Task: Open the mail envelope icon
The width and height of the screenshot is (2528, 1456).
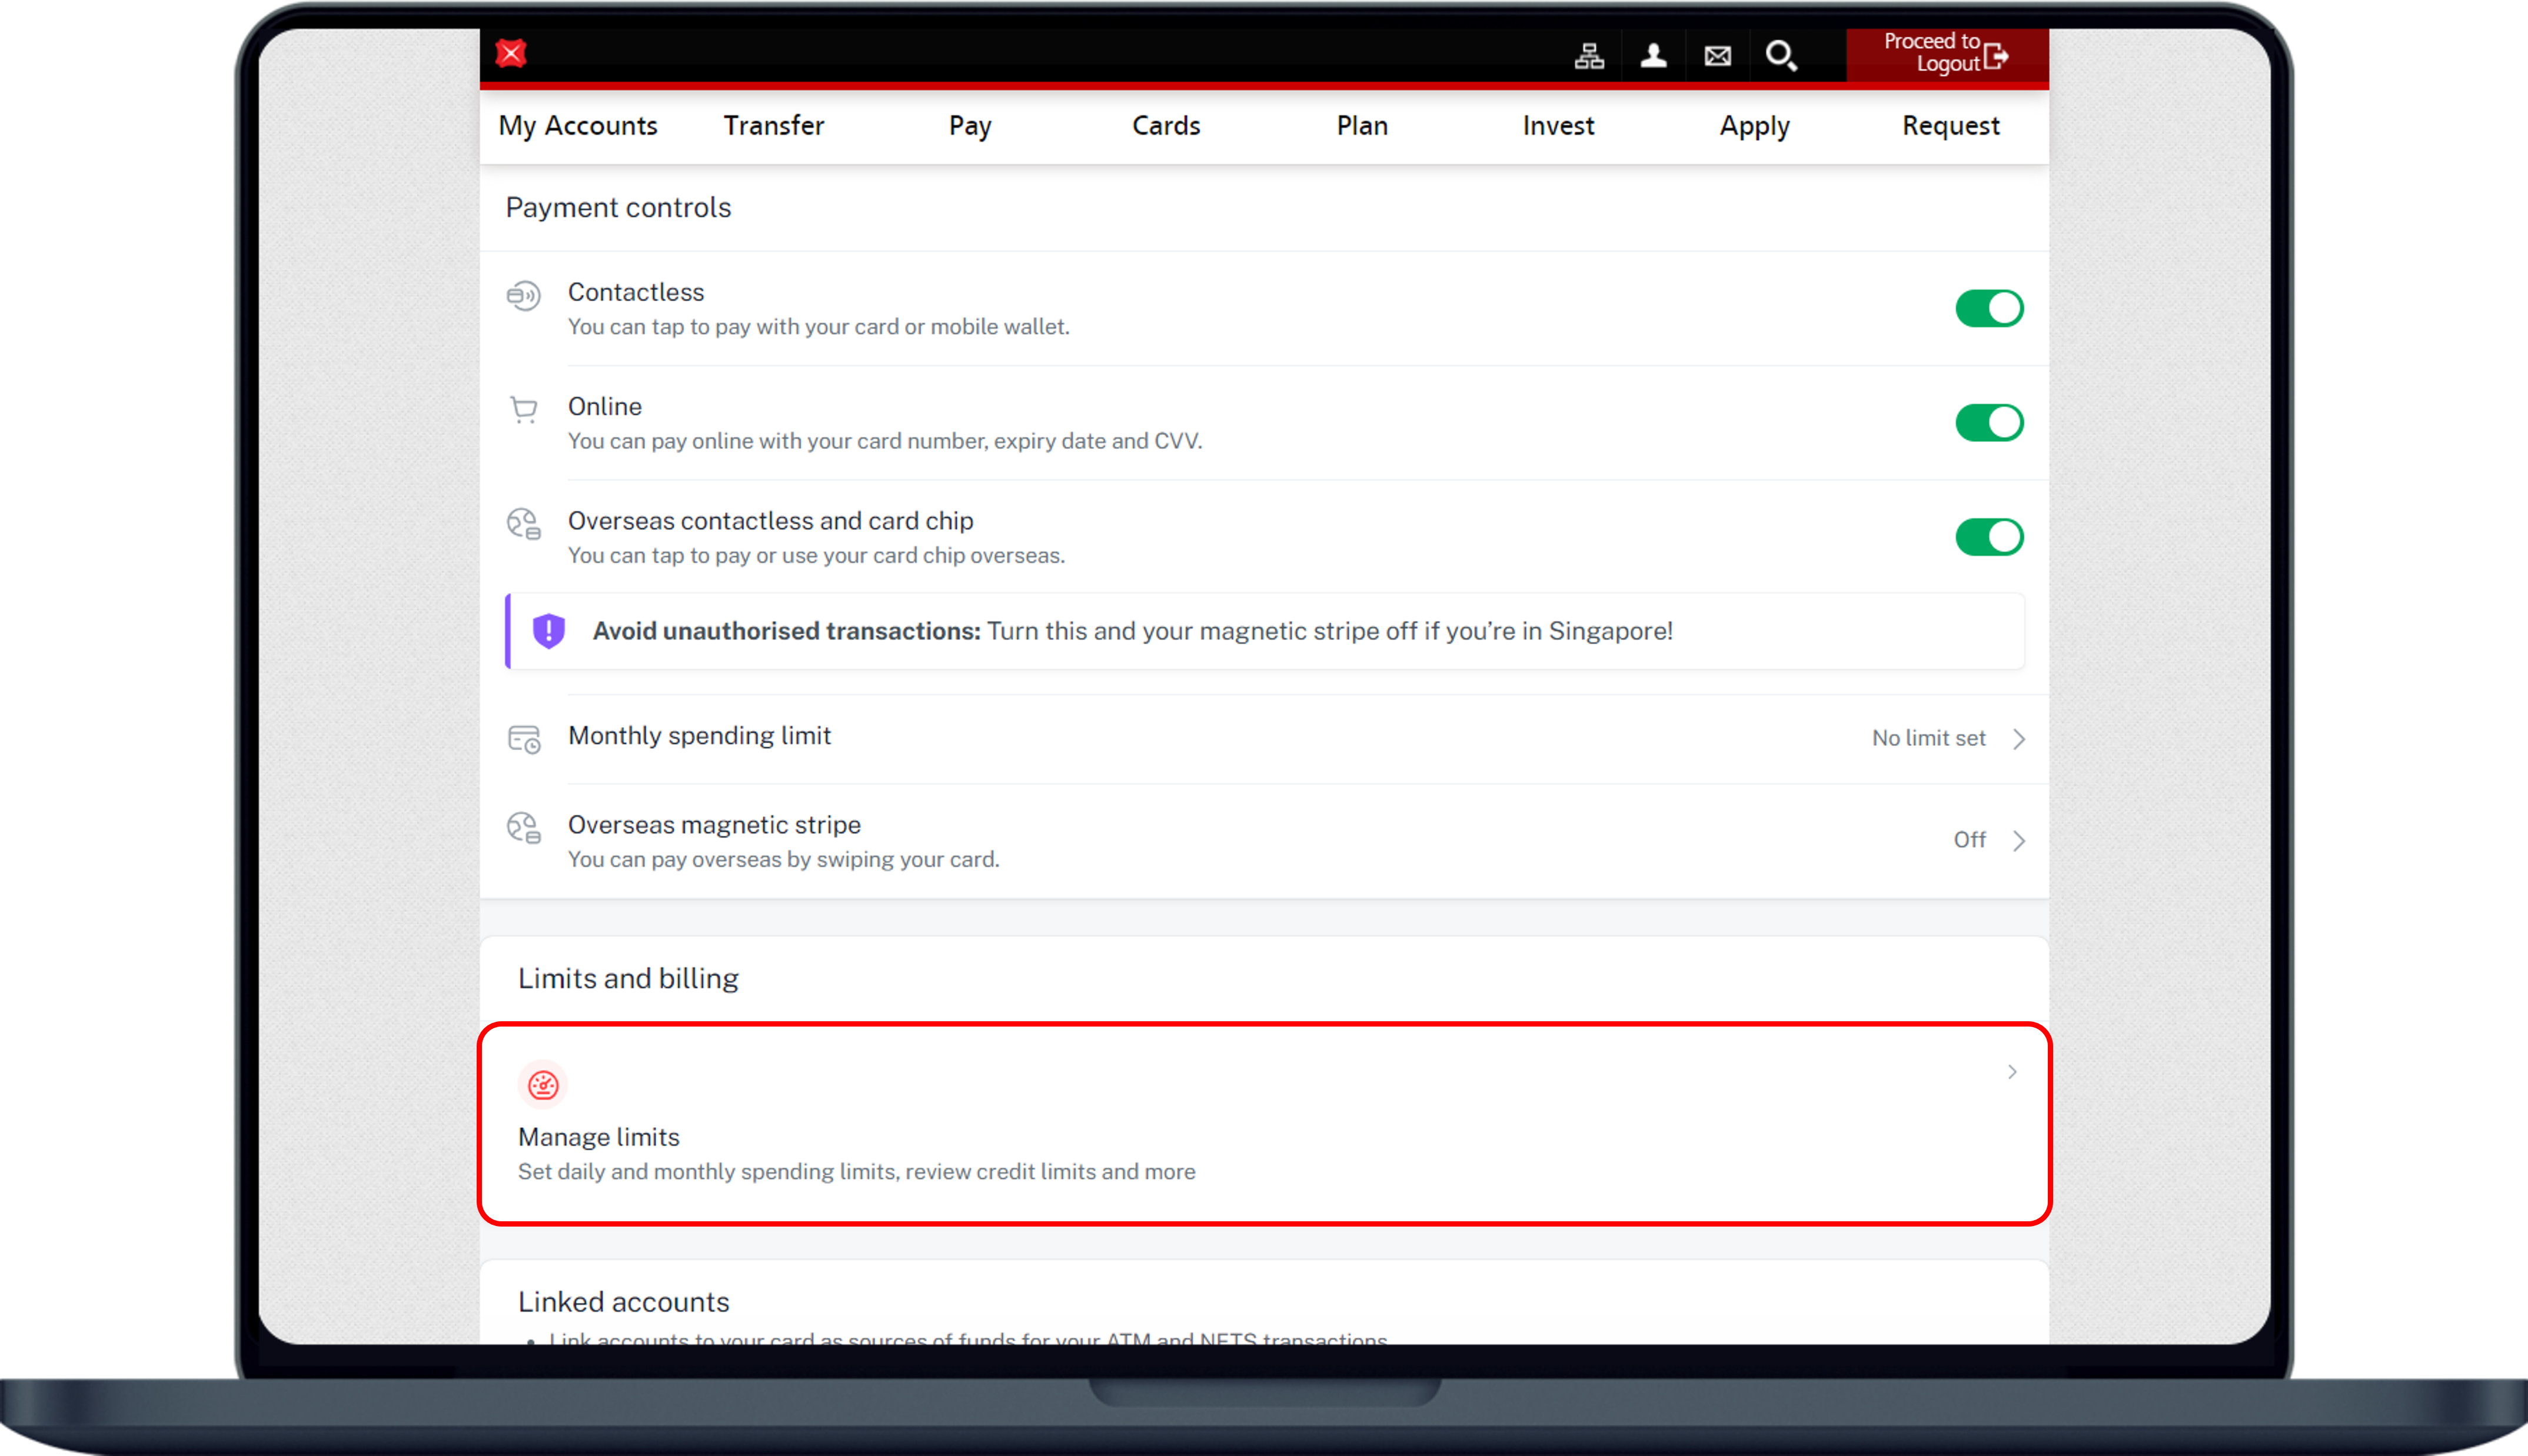Action: pyautogui.click(x=1717, y=56)
